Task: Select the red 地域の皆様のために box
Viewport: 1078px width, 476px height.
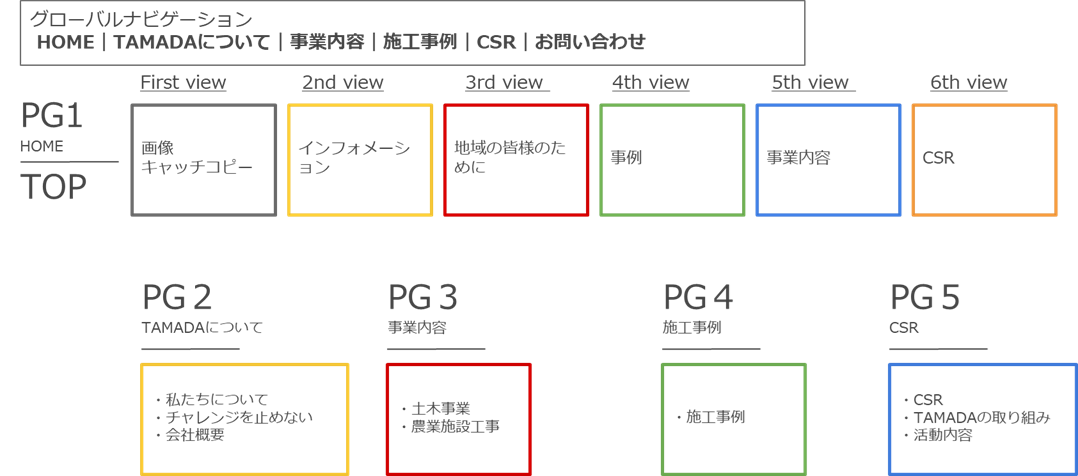Action: pyautogui.click(x=516, y=160)
